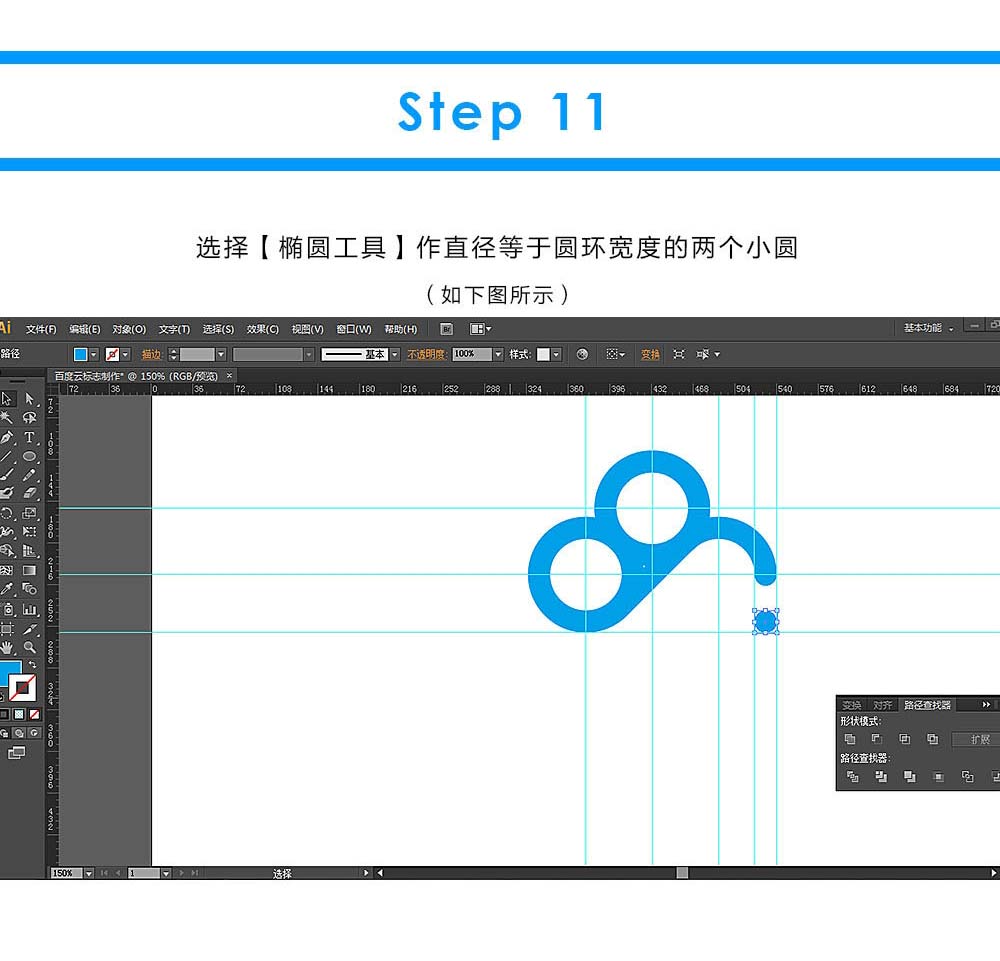Screen dimensions: 1000x961
Task: Click the selected small blue circle
Action: pos(765,621)
